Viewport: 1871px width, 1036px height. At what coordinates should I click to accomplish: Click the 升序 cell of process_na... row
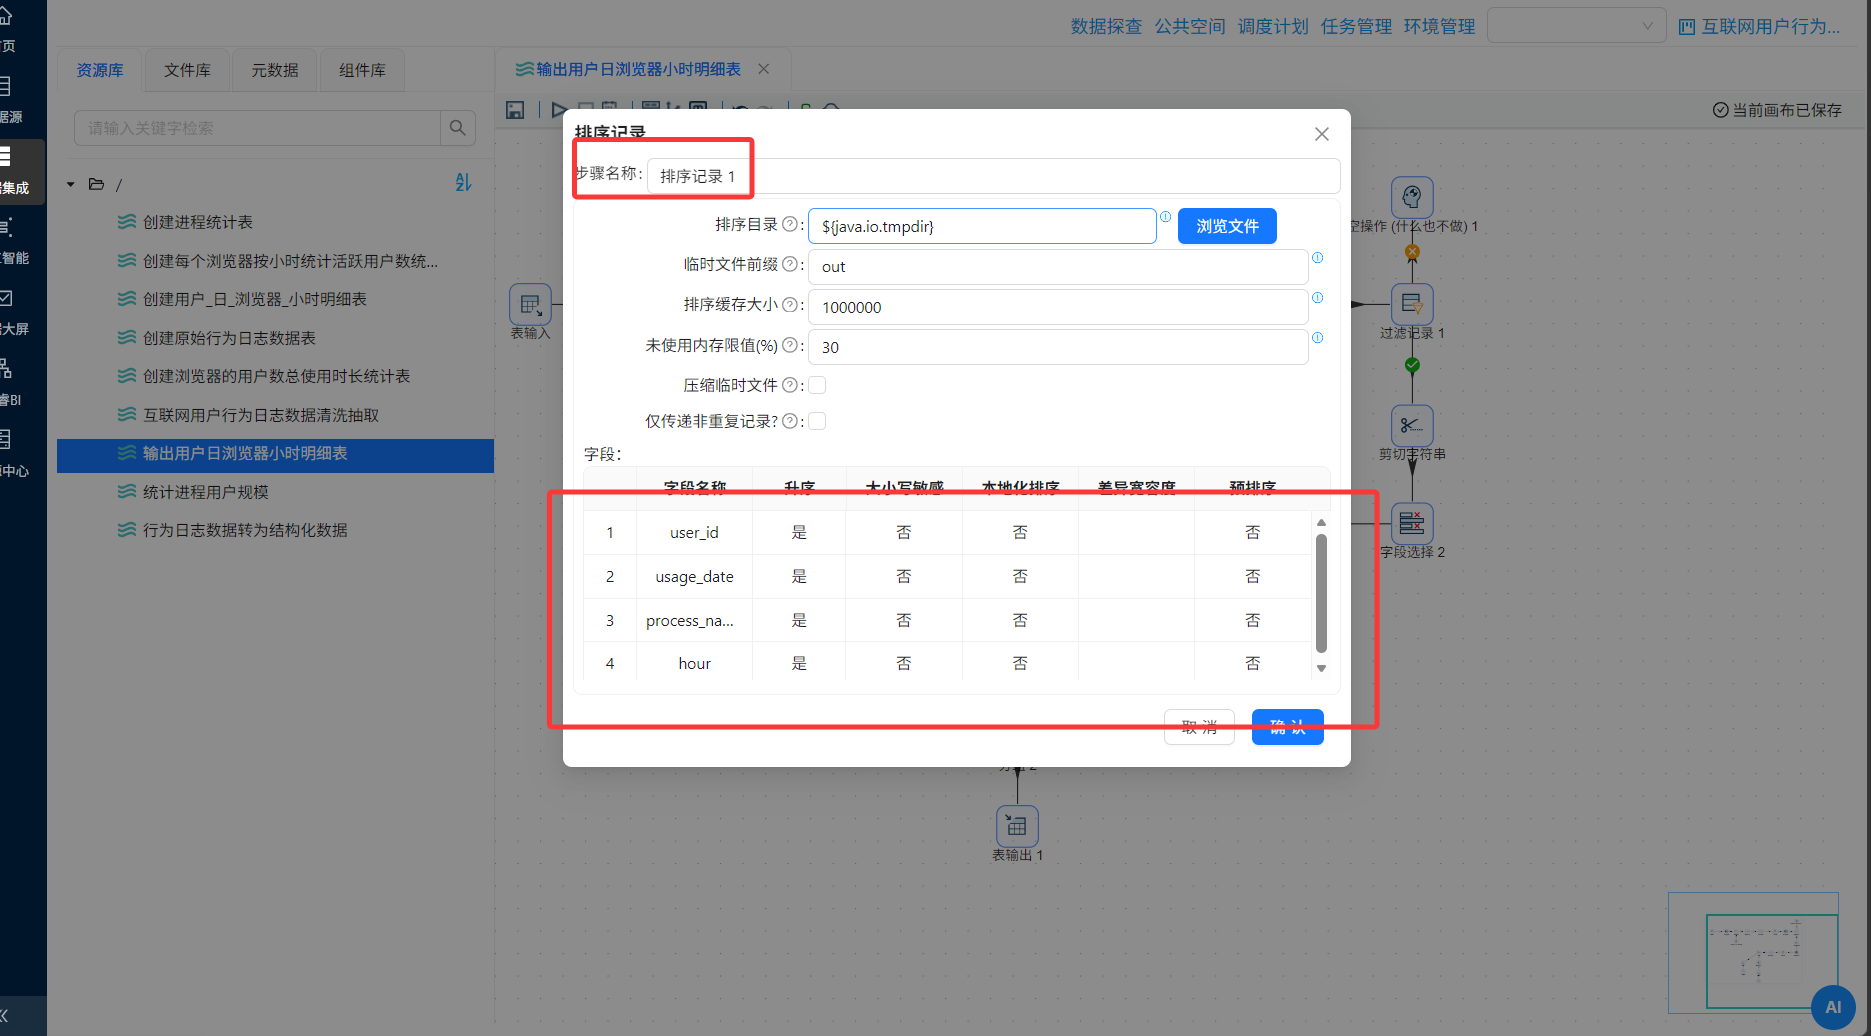799,621
